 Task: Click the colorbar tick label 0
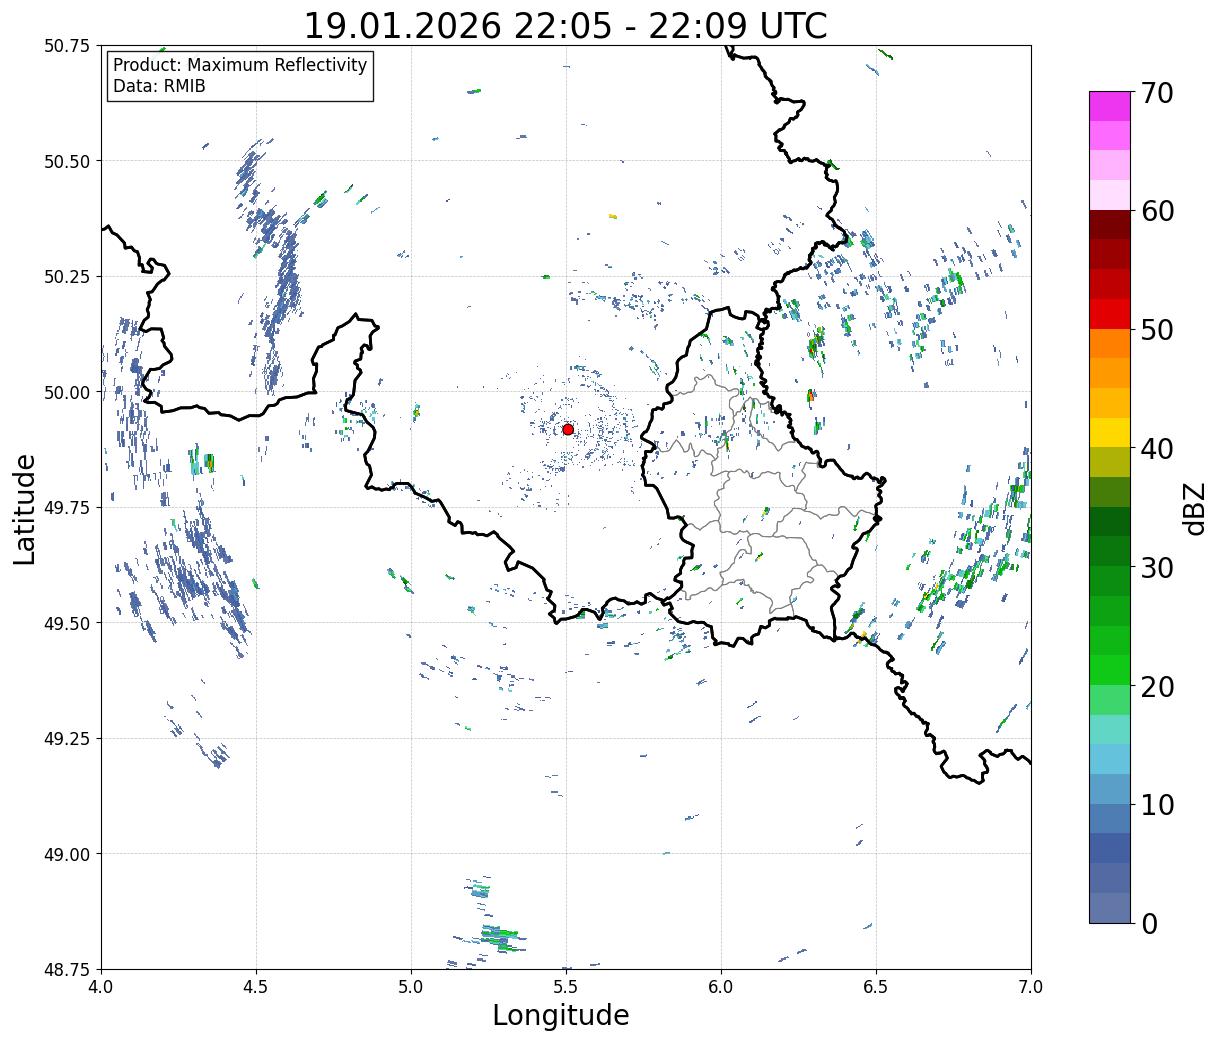pyautogui.click(x=1149, y=923)
